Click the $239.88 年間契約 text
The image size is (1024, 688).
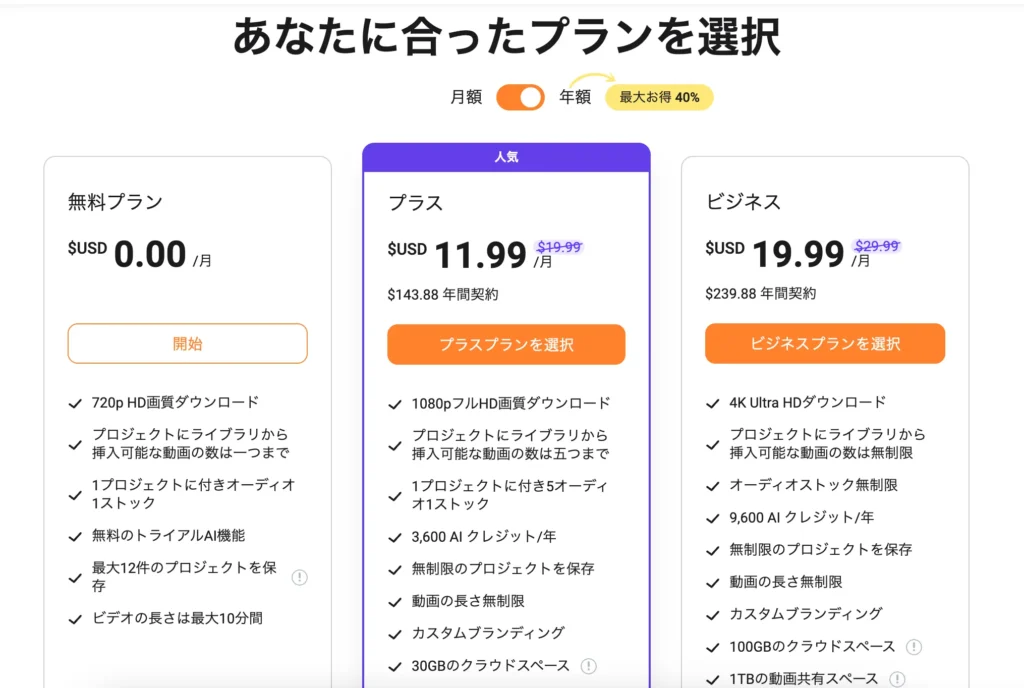pos(760,294)
